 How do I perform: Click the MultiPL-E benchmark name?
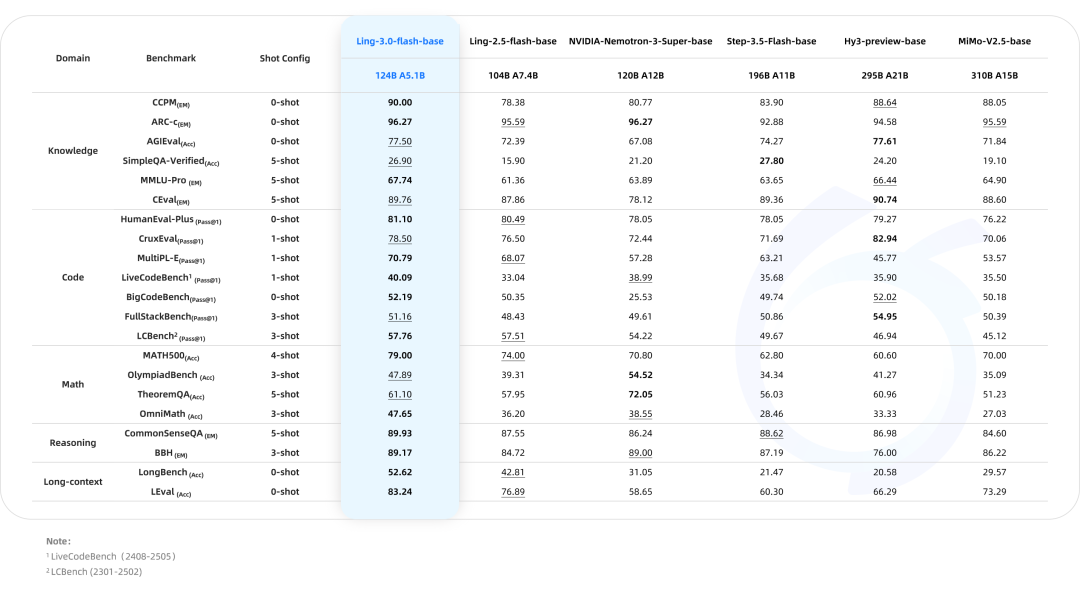171,258
